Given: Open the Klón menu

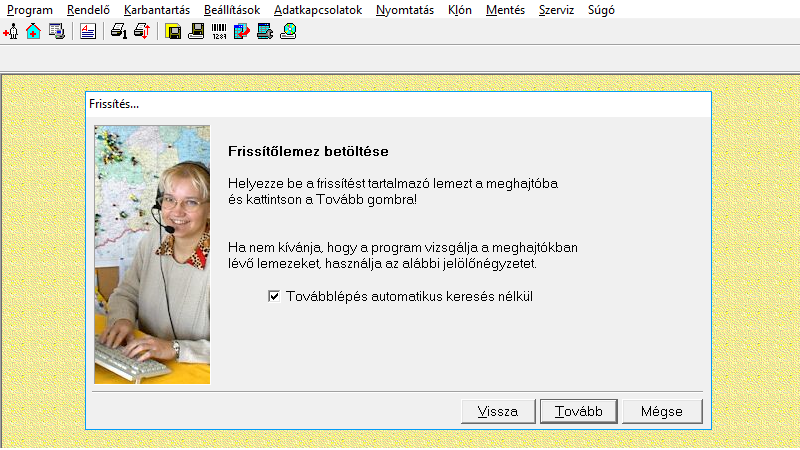Looking at the screenshot, I should pos(460,10).
